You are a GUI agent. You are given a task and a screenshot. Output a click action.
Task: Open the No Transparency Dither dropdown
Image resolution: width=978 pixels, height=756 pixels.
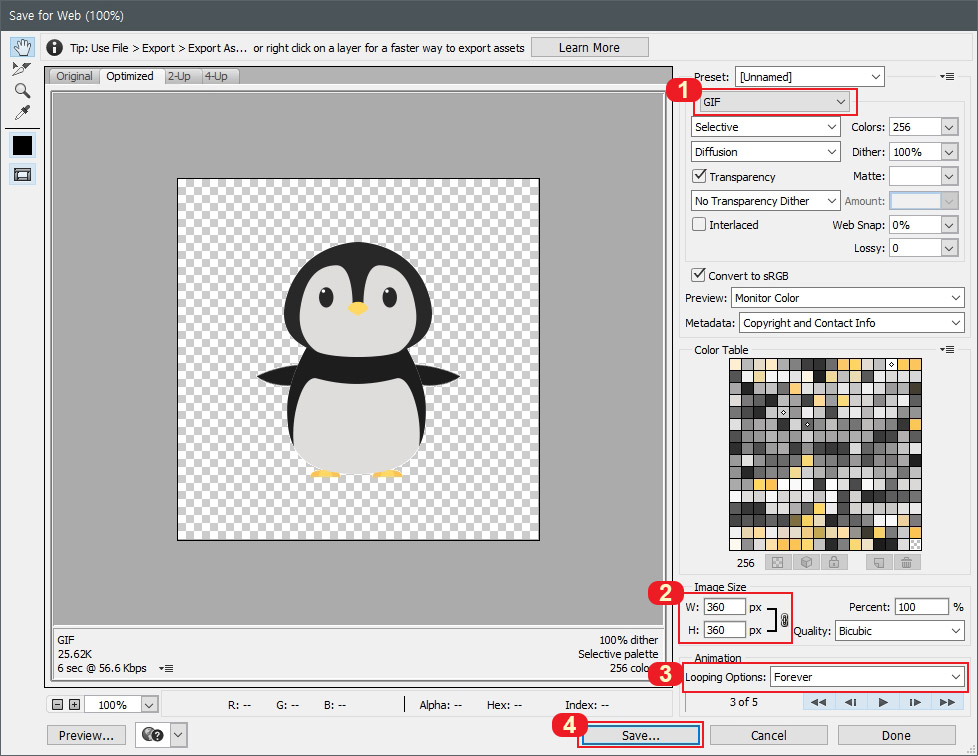click(765, 201)
